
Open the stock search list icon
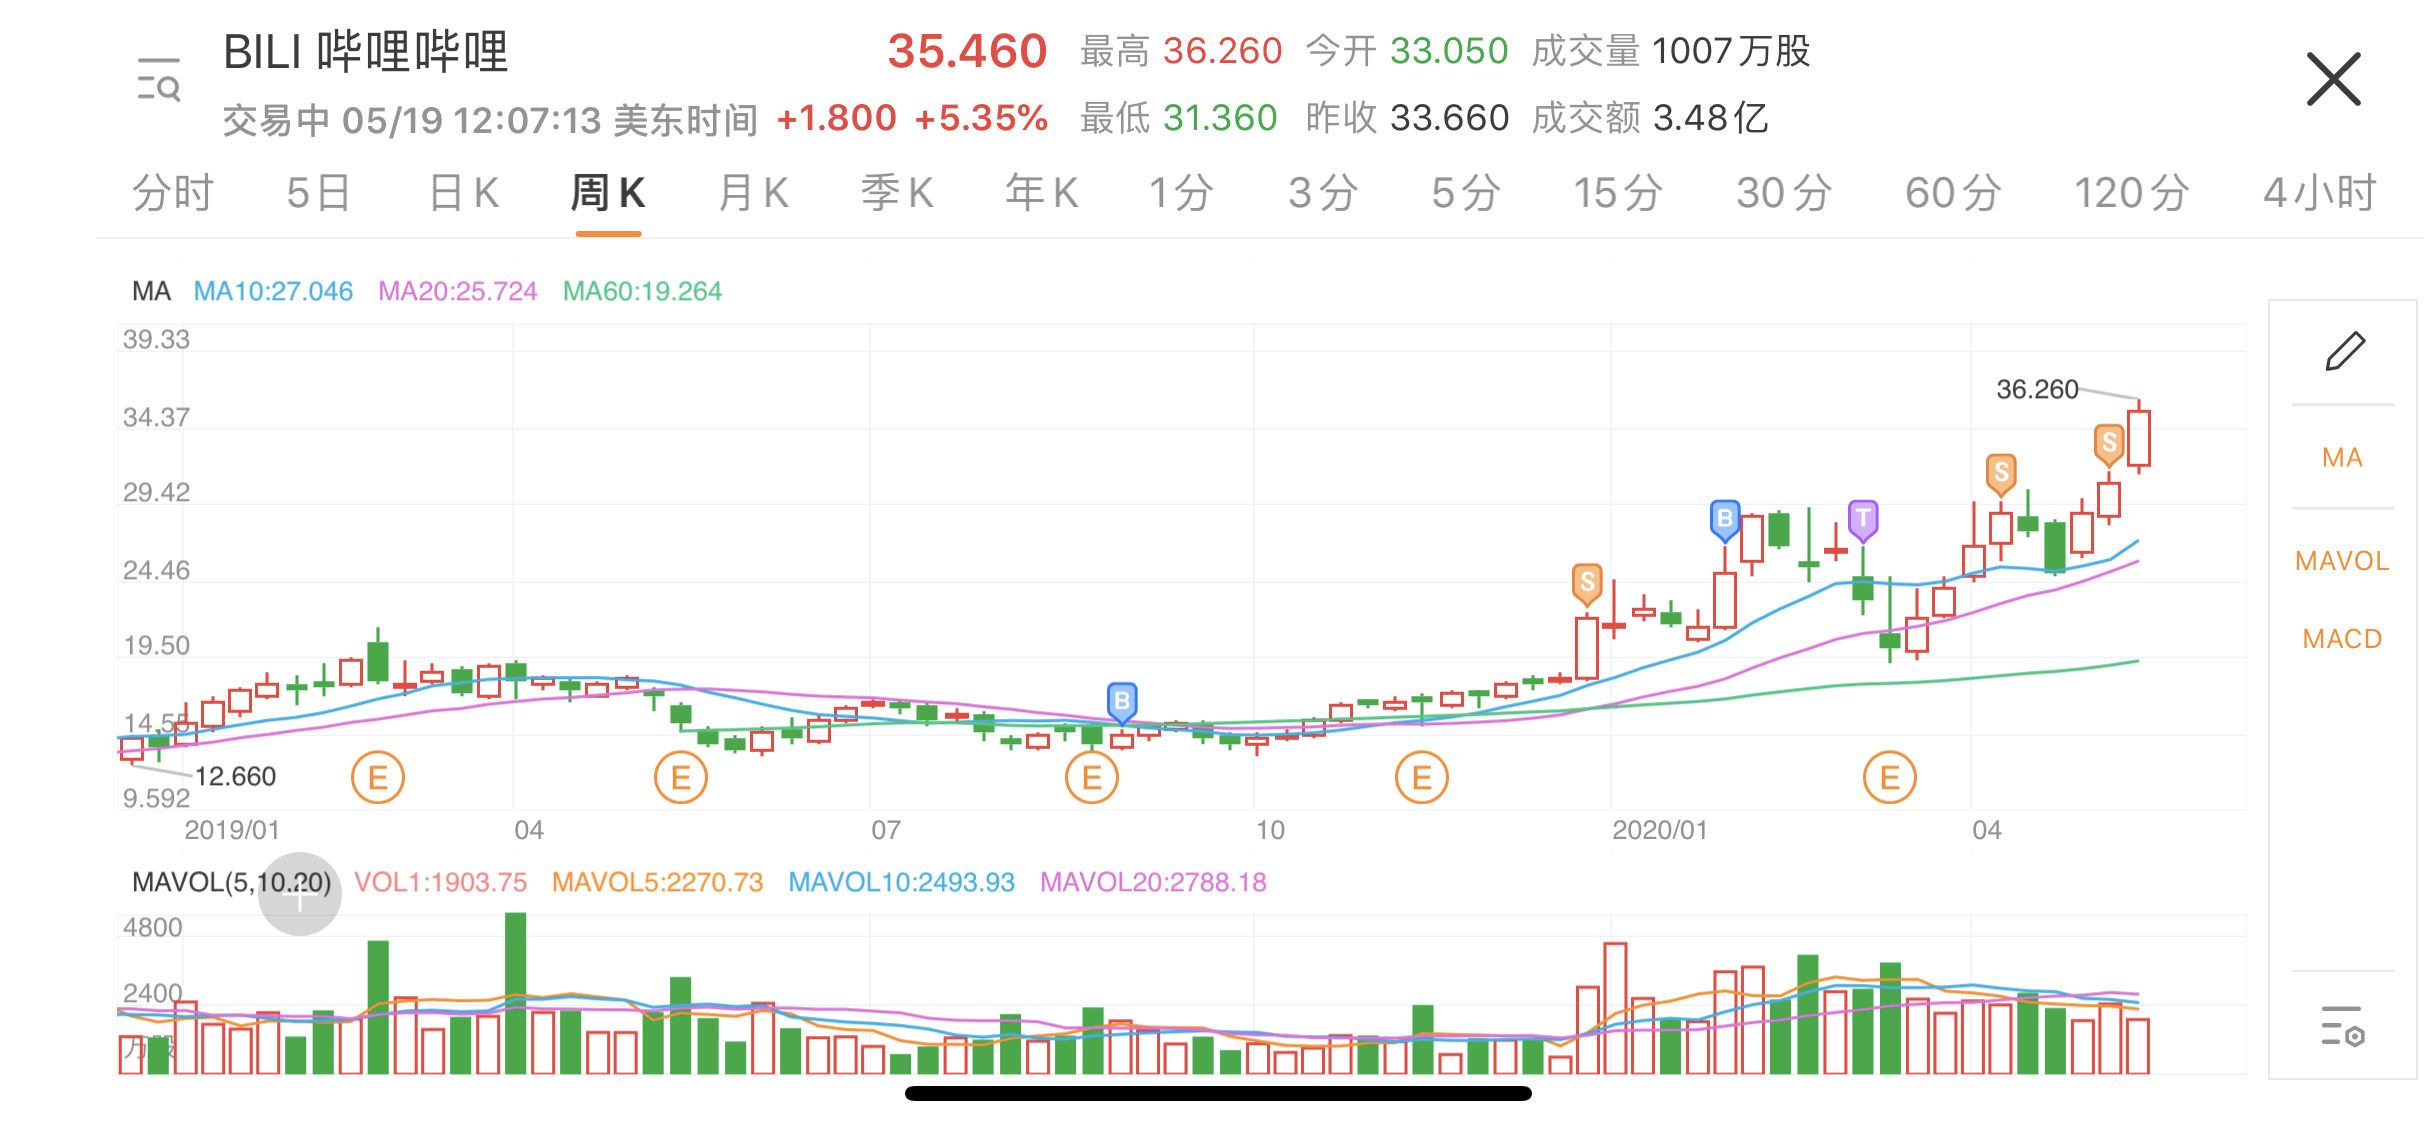[159, 79]
